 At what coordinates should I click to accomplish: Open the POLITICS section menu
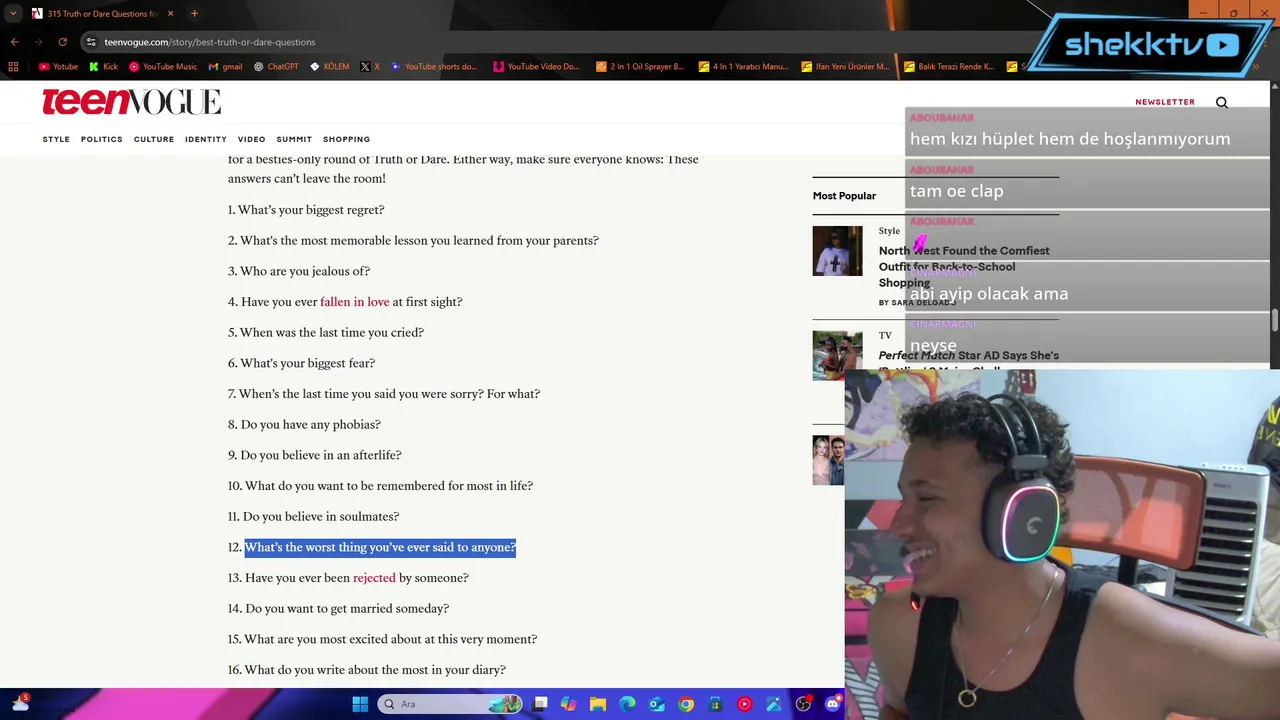click(102, 139)
